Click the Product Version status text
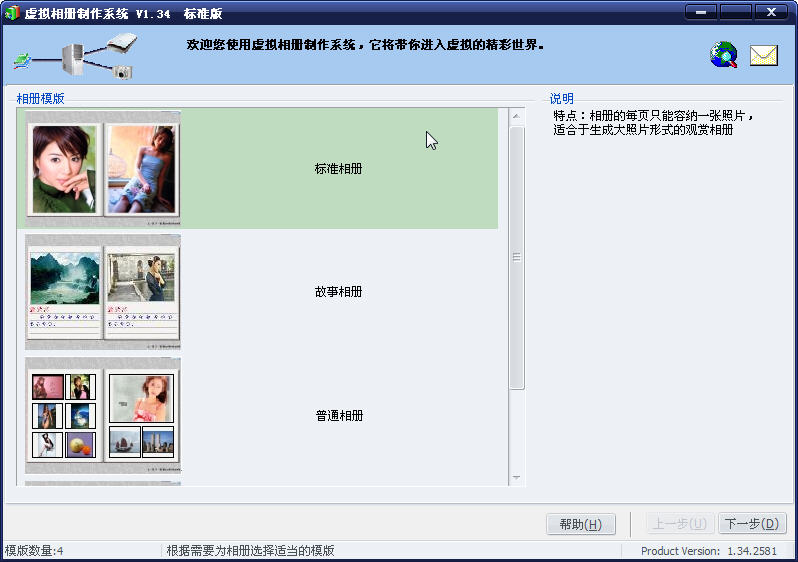The height and width of the screenshot is (562, 798). click(709, 551)
